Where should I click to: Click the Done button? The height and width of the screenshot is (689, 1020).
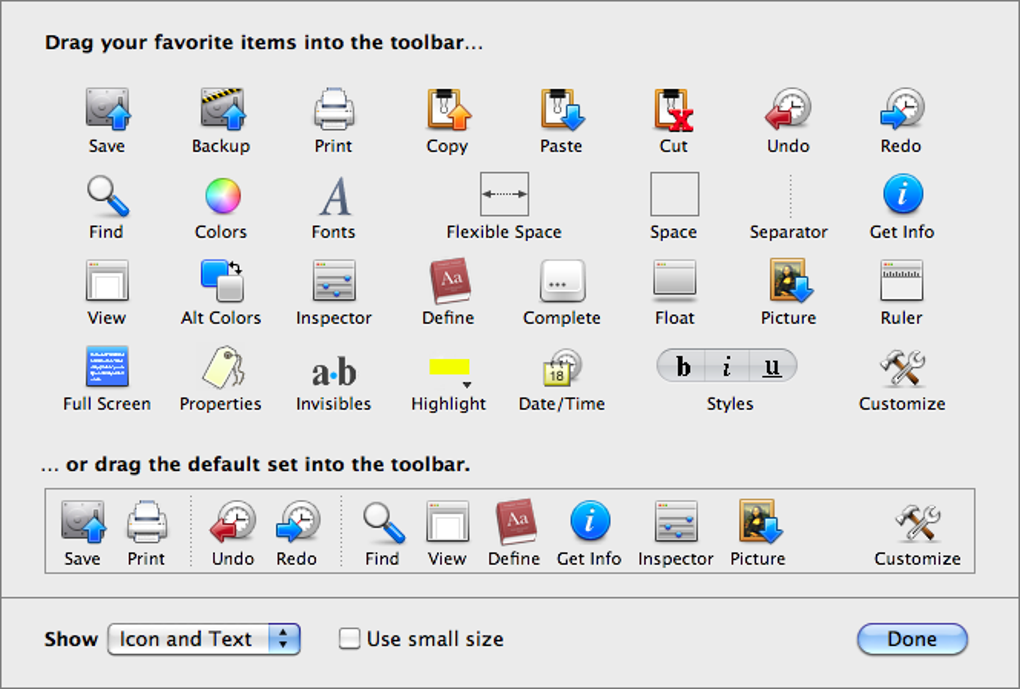(912, 639)
